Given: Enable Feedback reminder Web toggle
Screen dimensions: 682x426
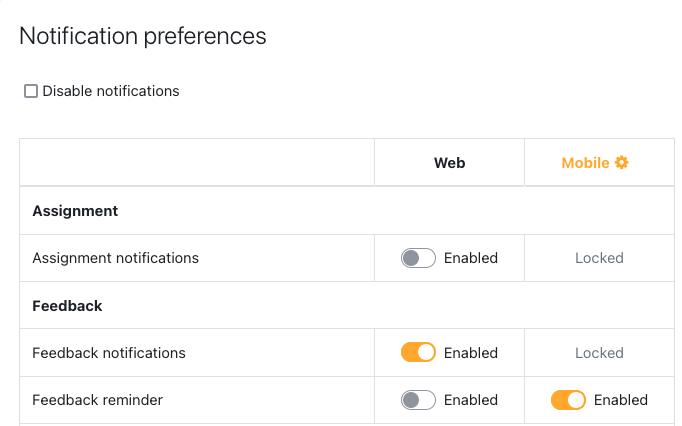Looking at the screenshot, I should (418, 400).
